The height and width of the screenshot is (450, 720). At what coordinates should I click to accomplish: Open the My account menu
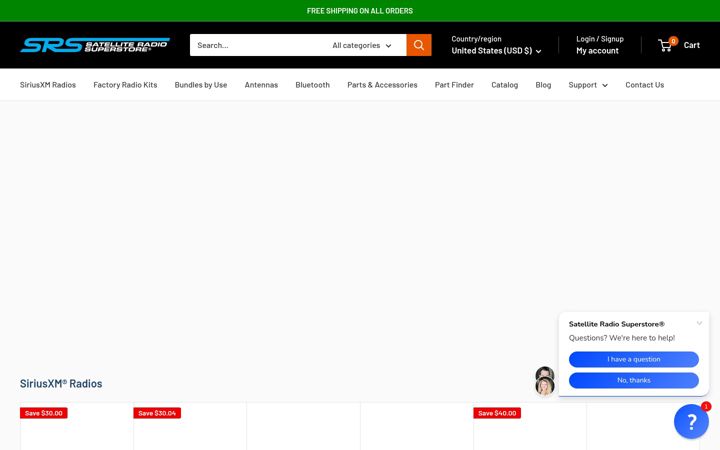(597, 51)
